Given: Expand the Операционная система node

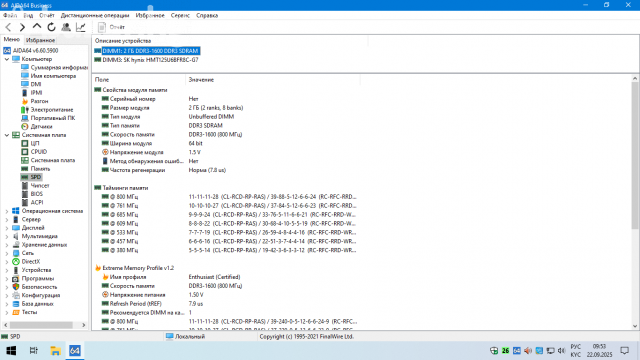Looking at the screenshot, I should tap(7, 211).
